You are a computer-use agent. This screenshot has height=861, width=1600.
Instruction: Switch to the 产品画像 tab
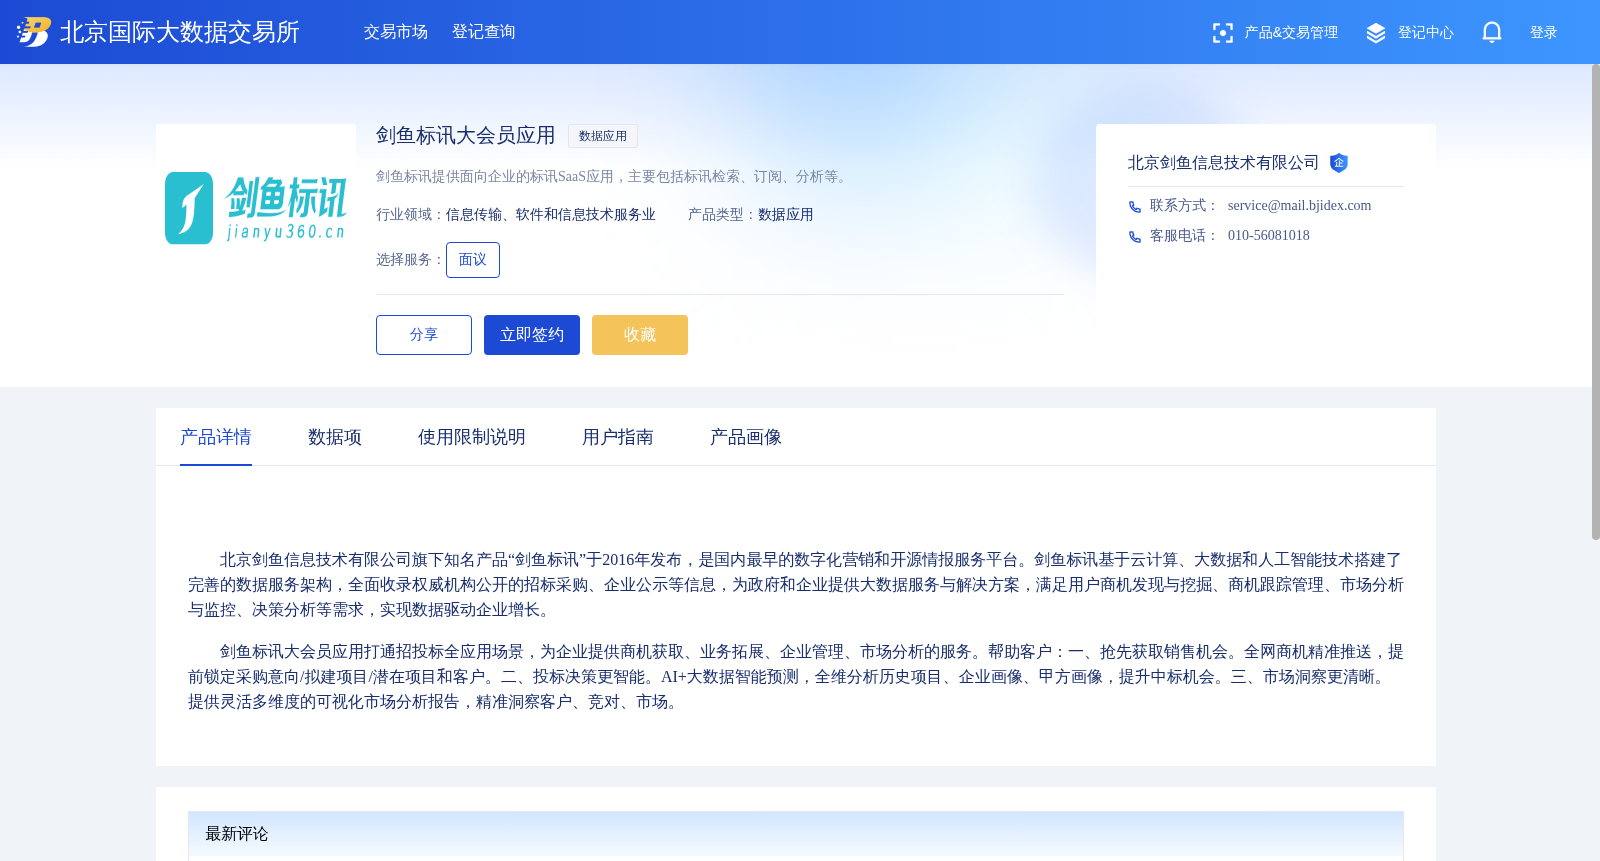pos(746,437)
